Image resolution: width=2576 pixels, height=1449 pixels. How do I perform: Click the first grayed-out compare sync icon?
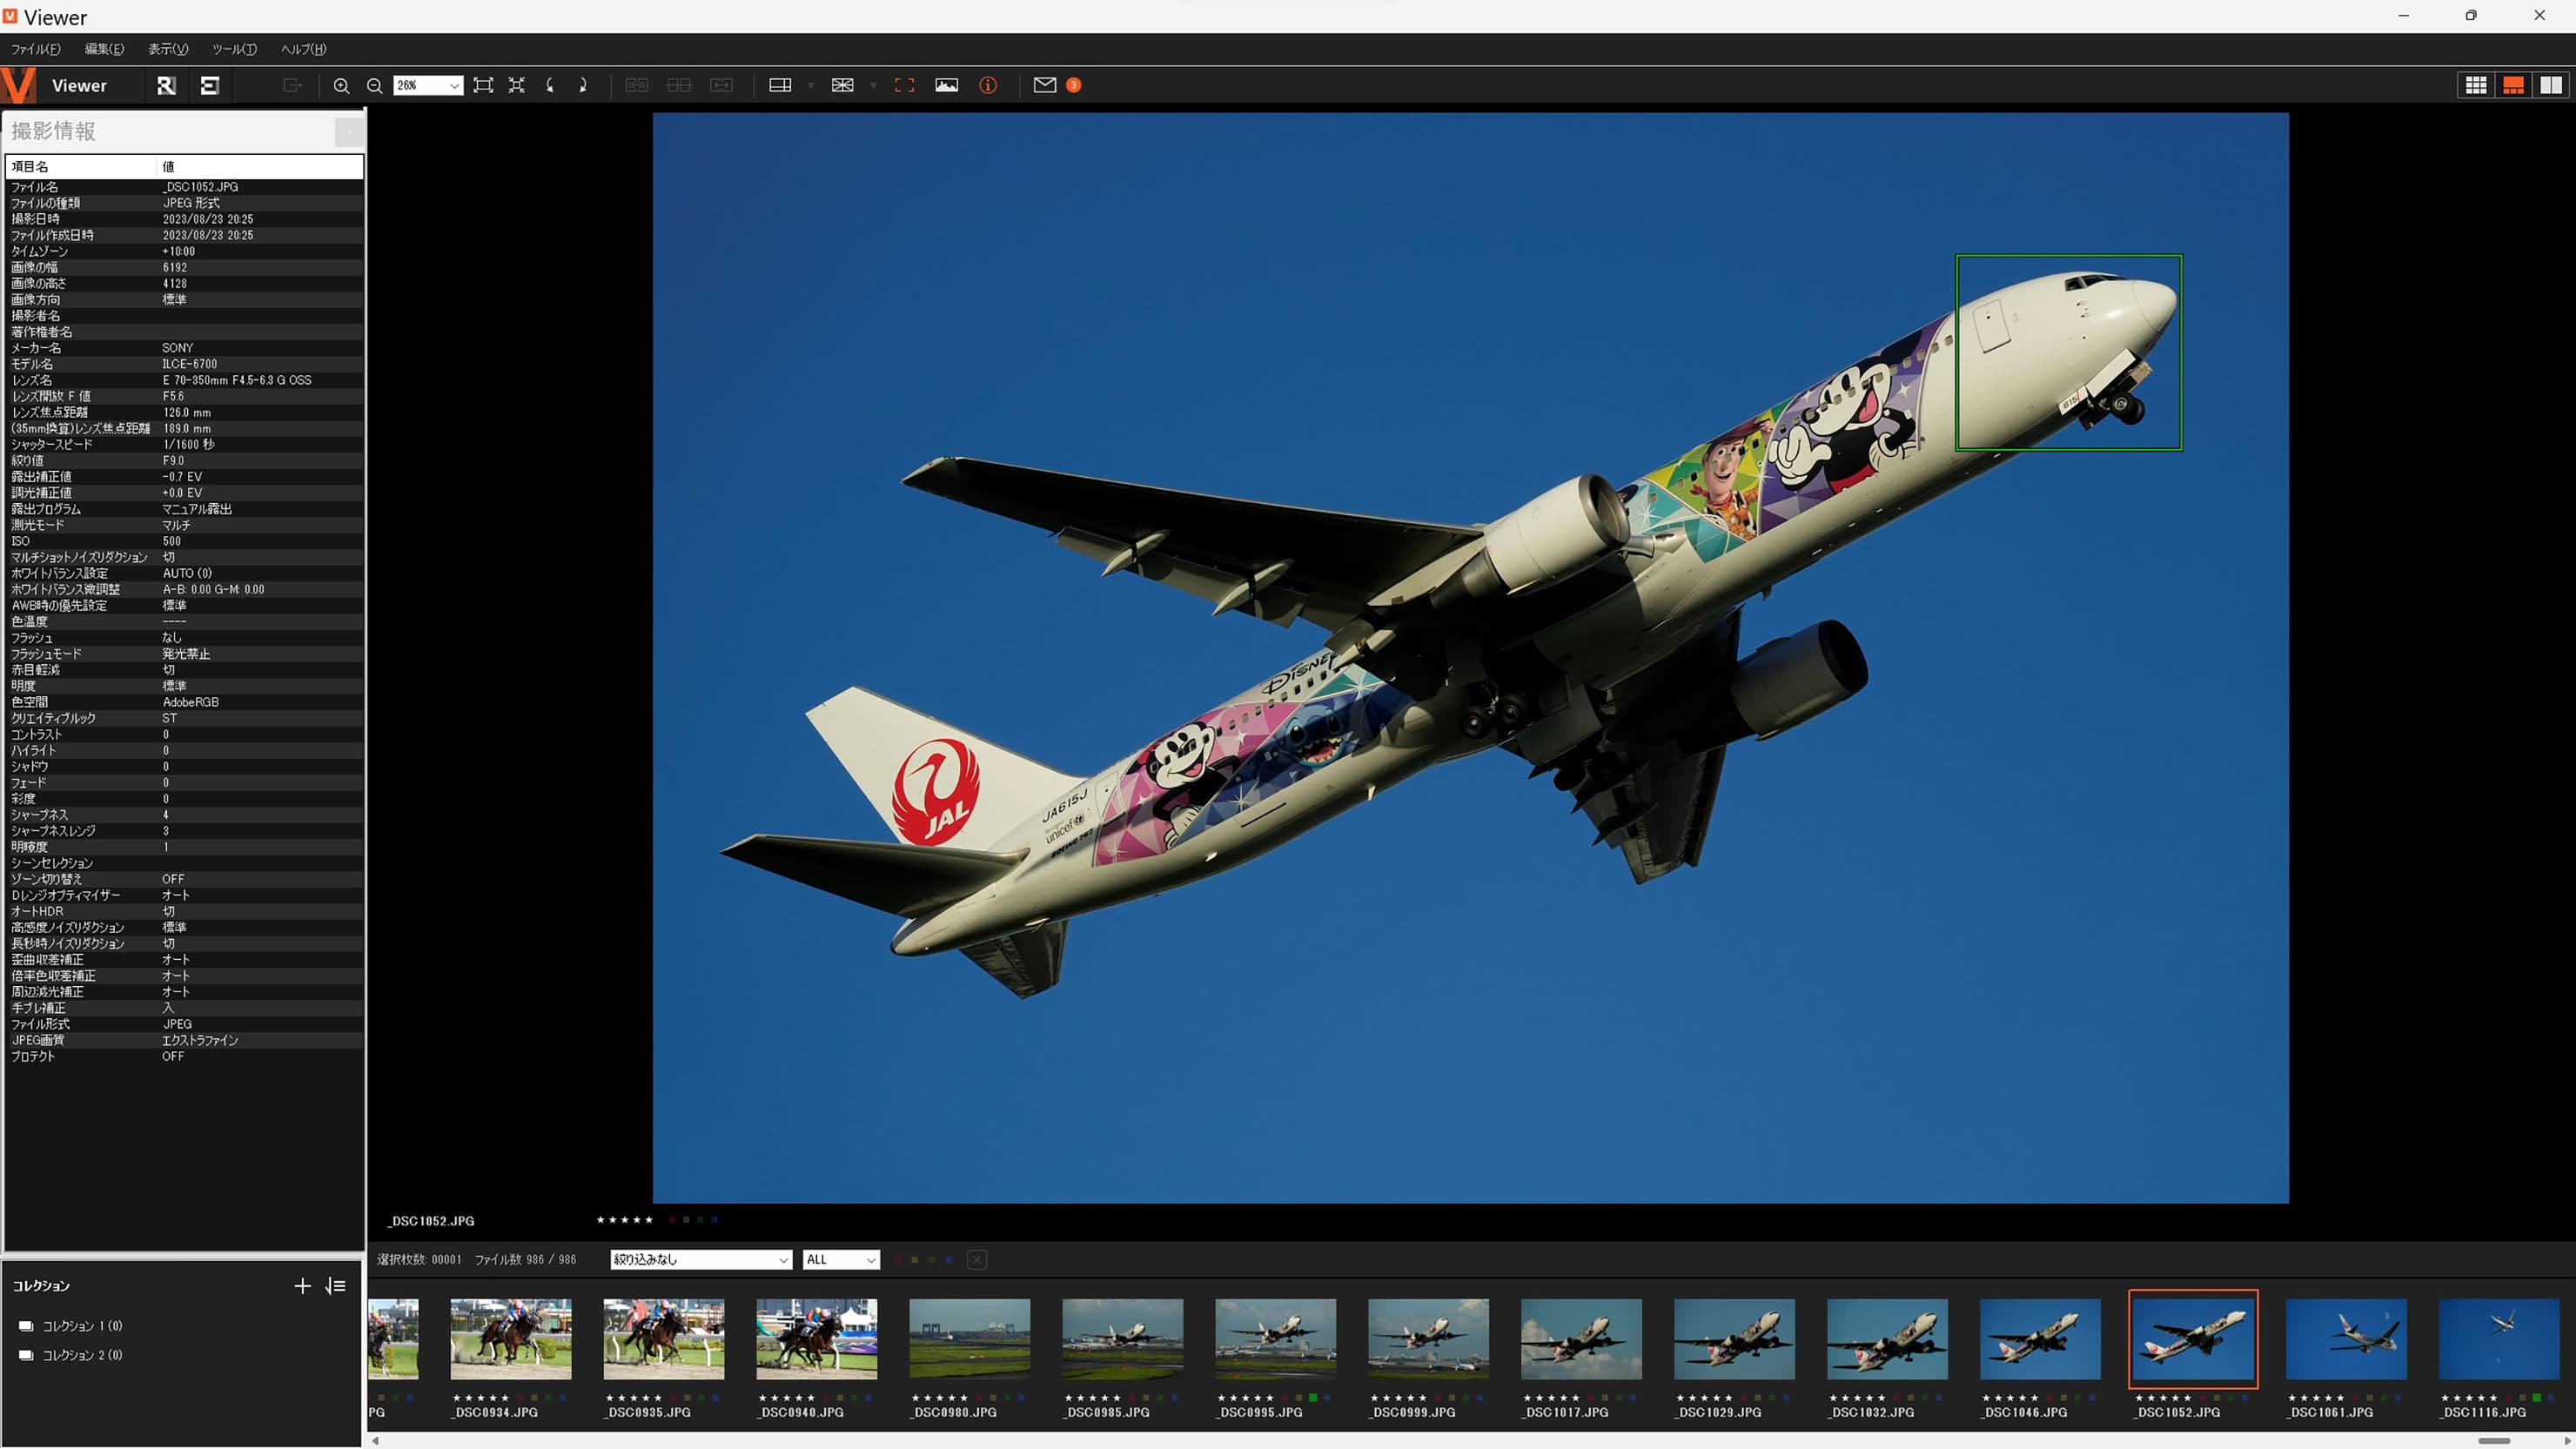[x=636, y=85]
